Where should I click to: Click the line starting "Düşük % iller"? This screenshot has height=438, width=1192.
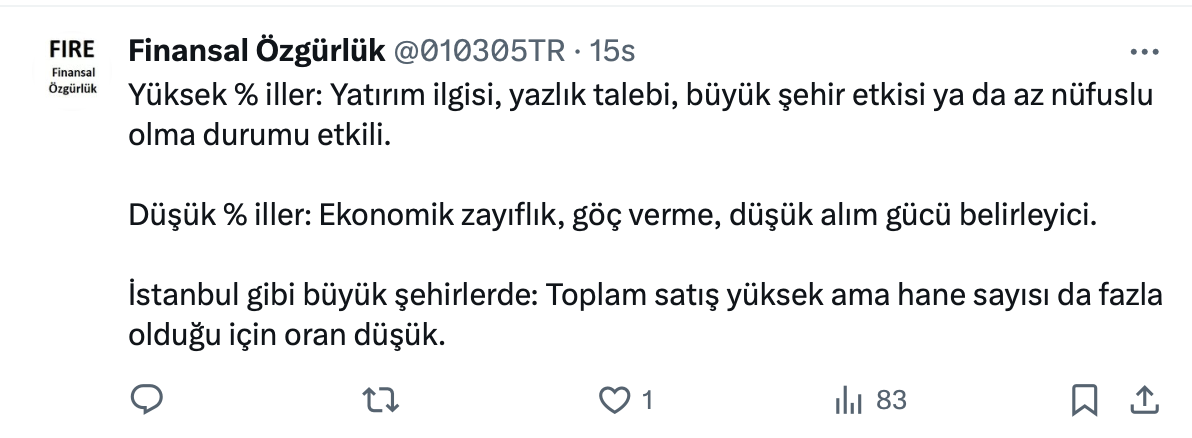[612, 216]
